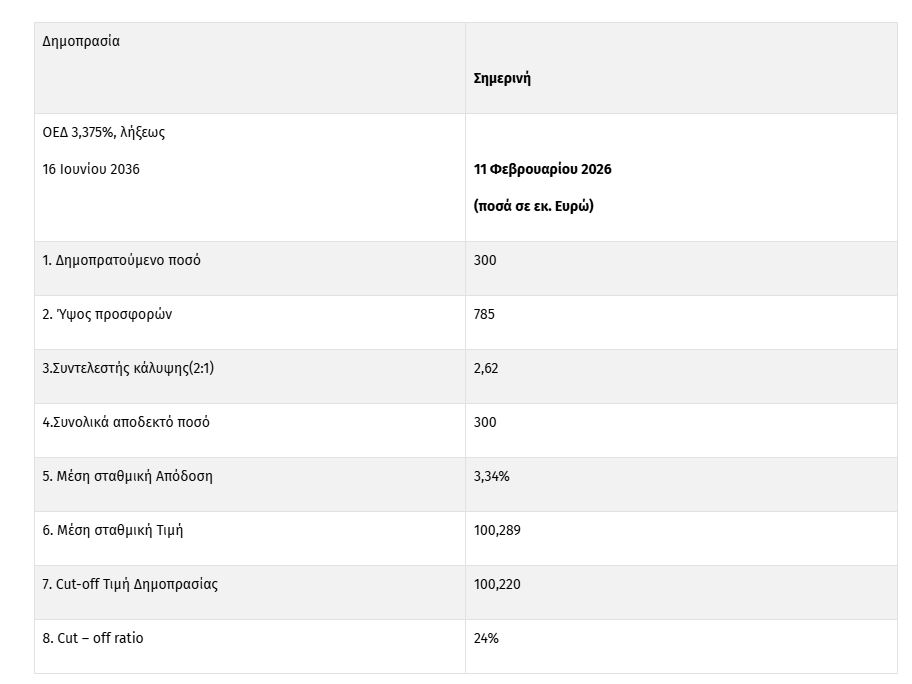Select the value 785
Screen dimensions: 912x684
click(x=485, y=314)
